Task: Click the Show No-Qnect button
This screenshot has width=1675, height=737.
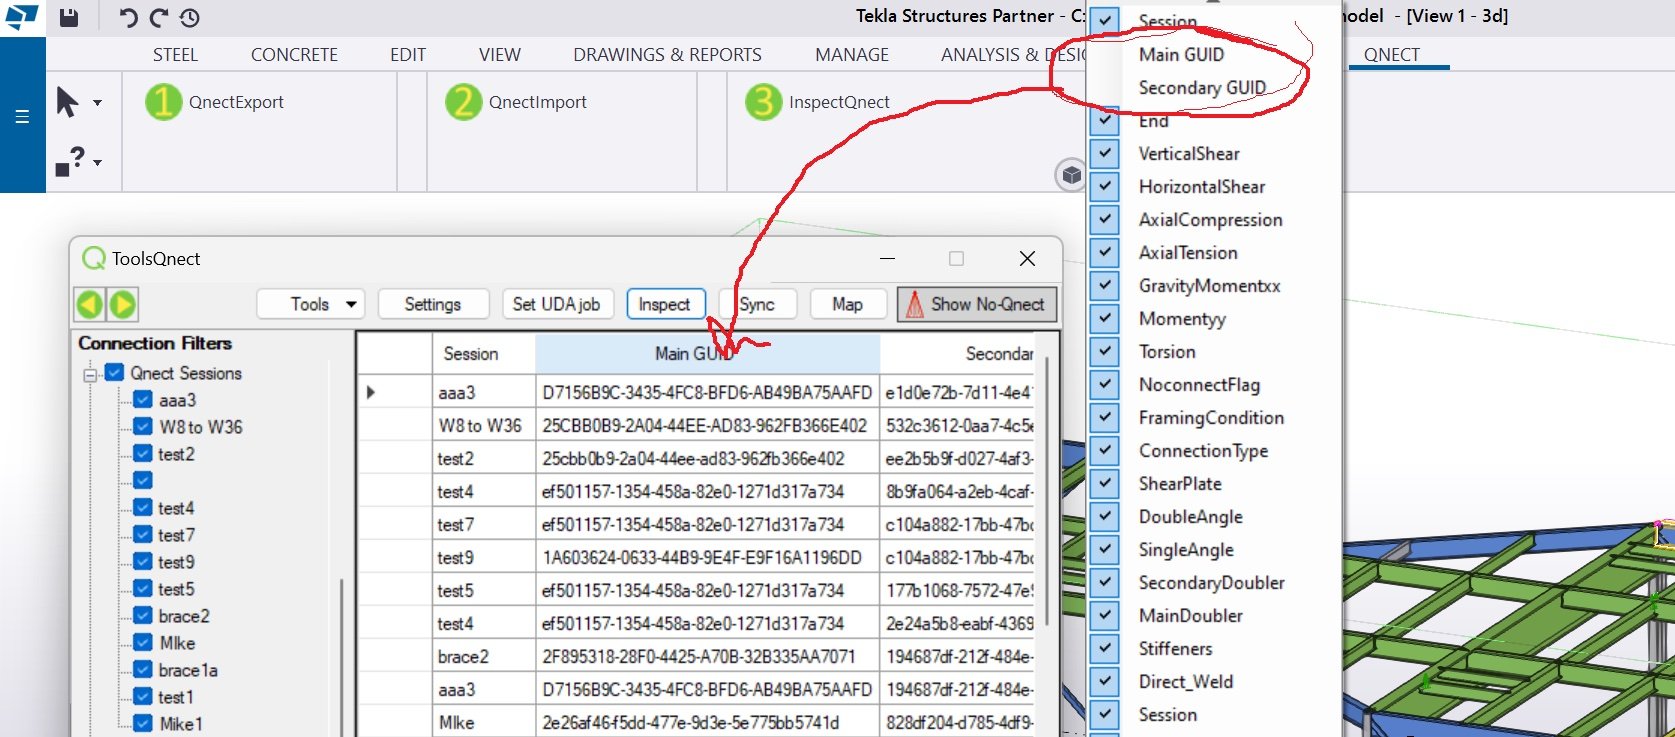Action: pyautogui.click(x=976, y=304)
